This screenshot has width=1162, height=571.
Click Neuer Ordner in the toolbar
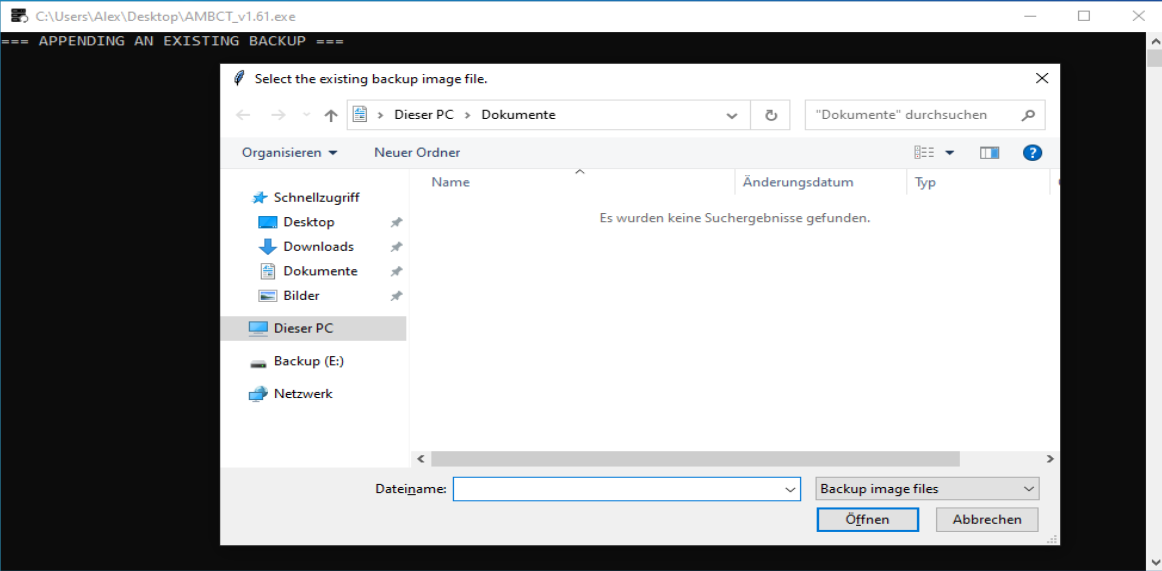417,153
